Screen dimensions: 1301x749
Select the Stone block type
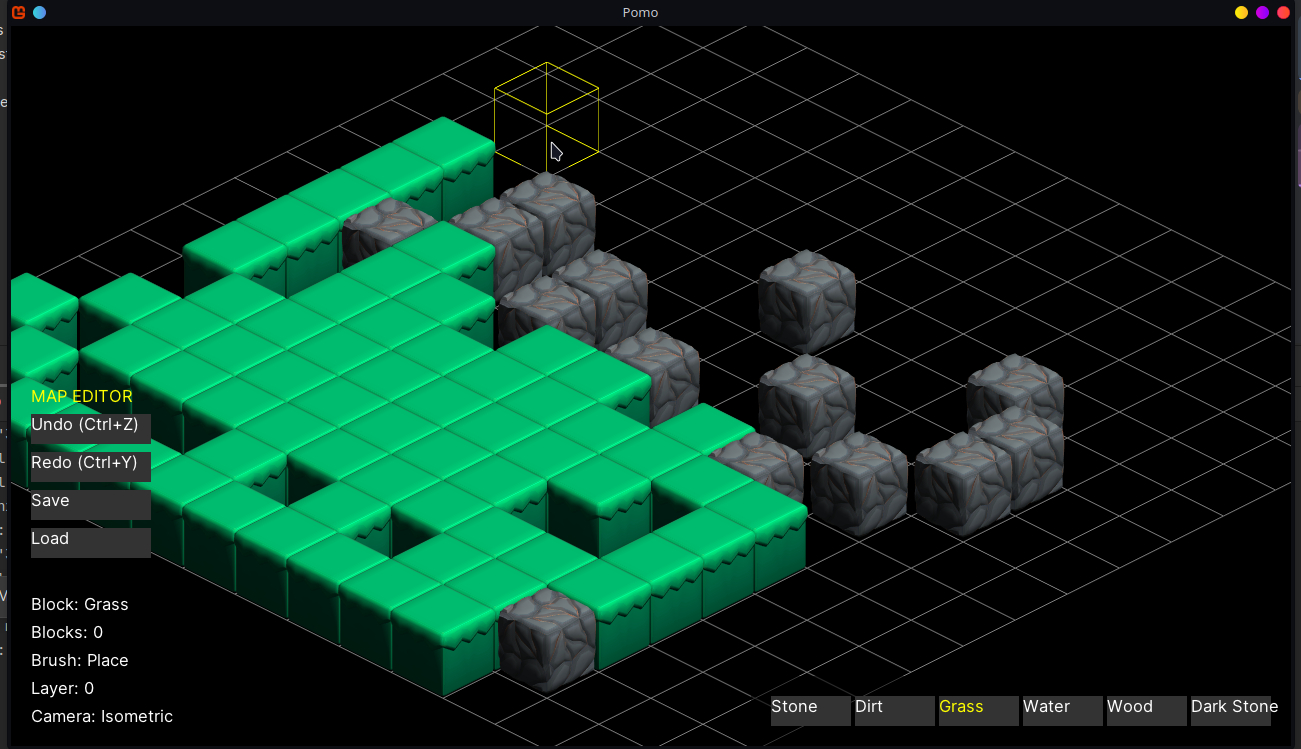[810, 710]
